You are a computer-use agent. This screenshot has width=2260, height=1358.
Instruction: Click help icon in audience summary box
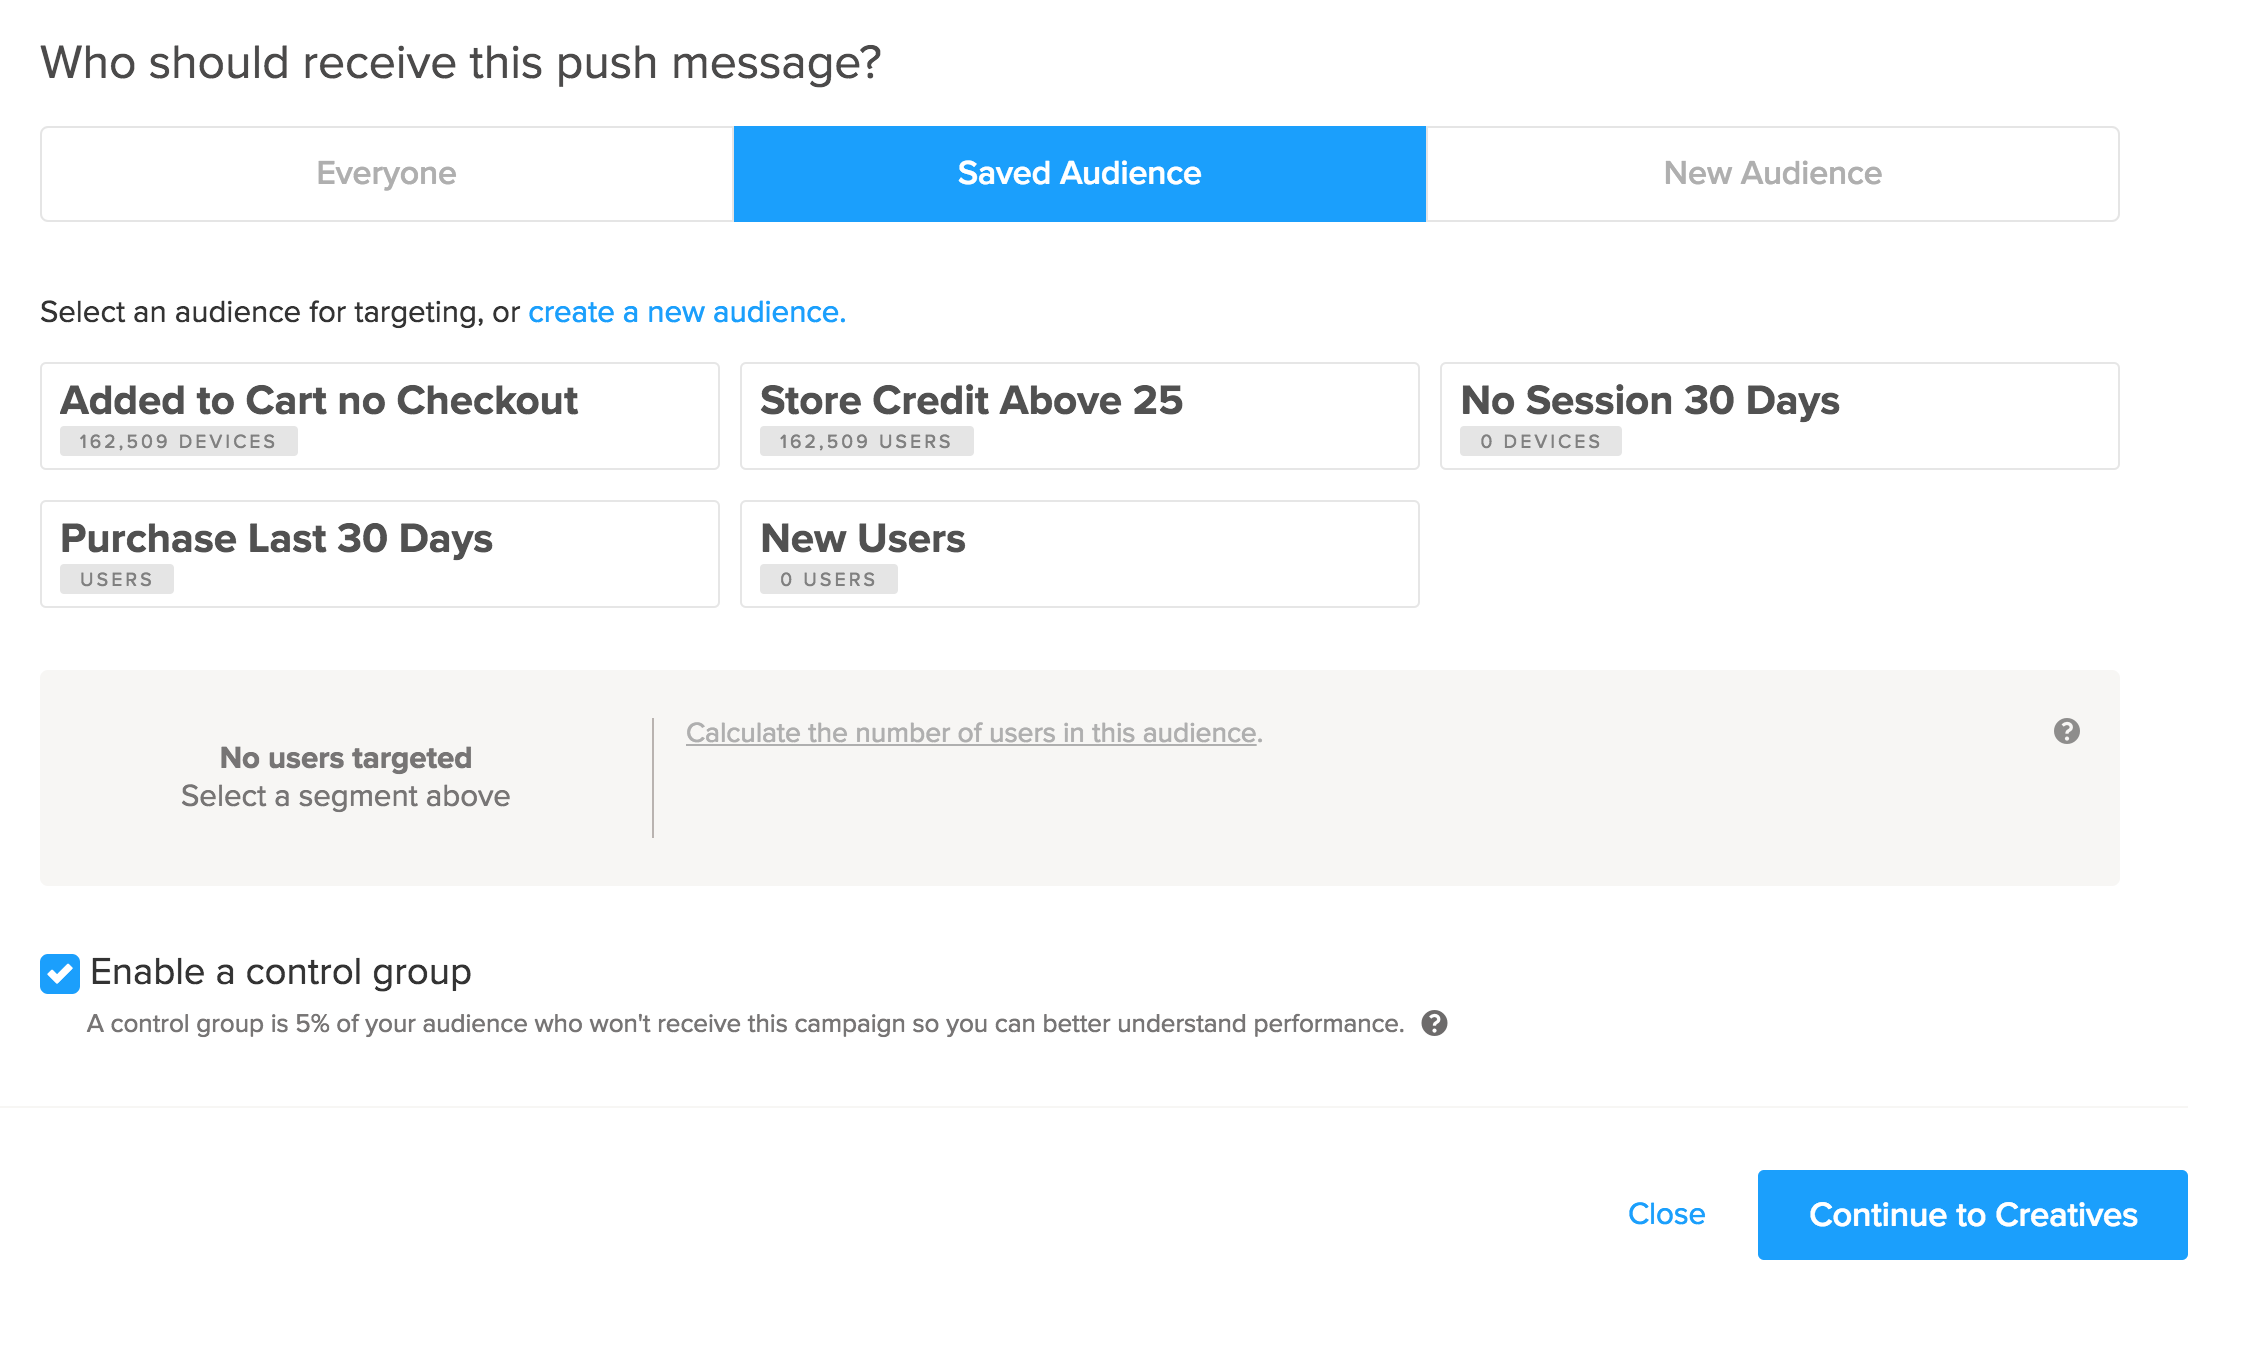point(2066,731)
